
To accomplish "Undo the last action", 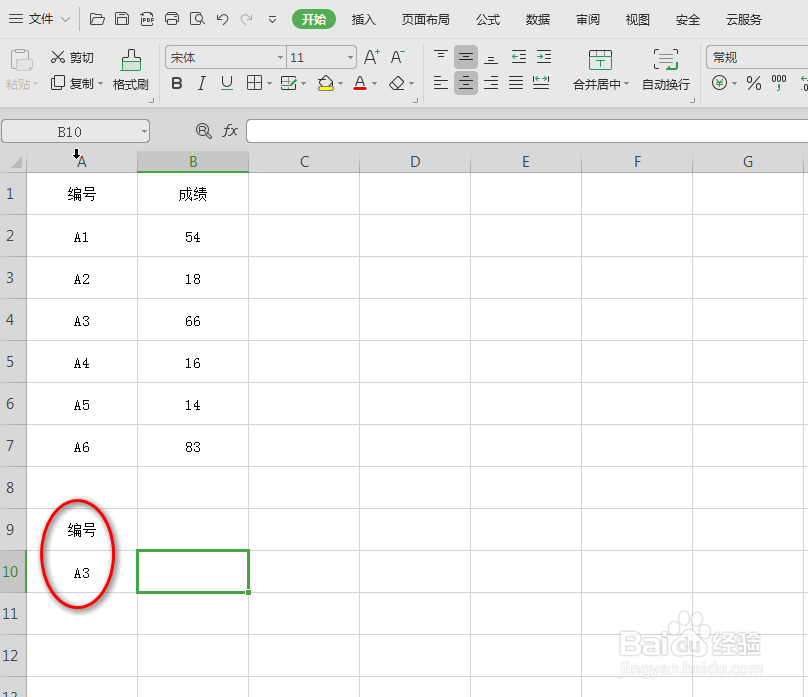I will click(x=222, y=20).
